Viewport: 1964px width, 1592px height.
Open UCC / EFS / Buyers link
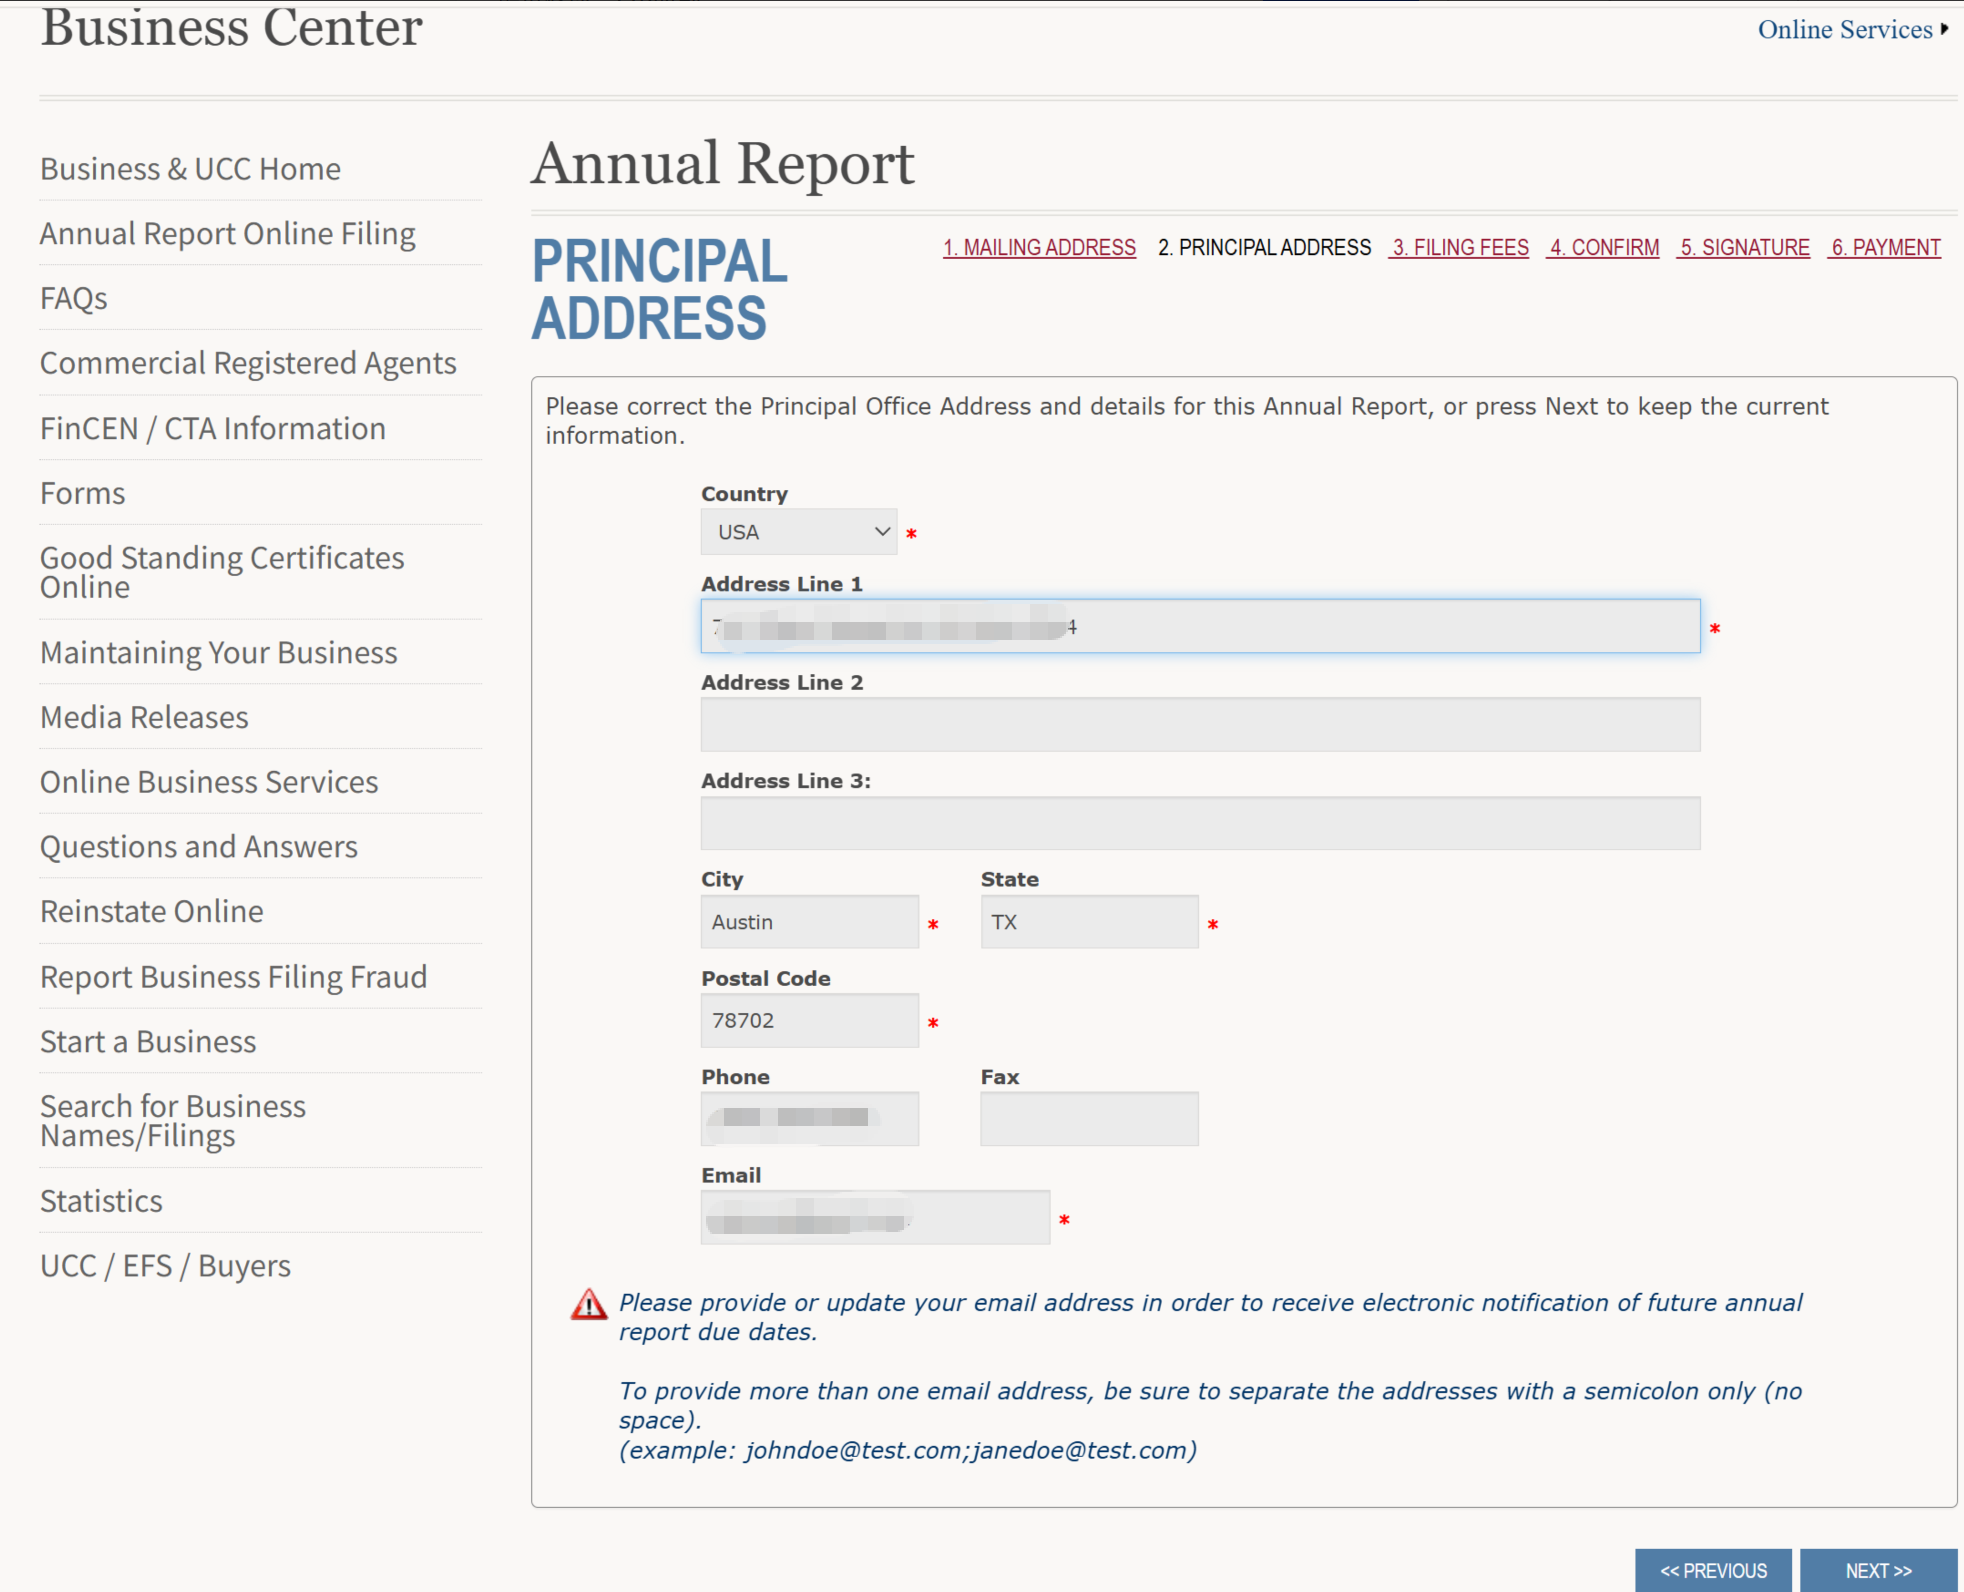165,1266
